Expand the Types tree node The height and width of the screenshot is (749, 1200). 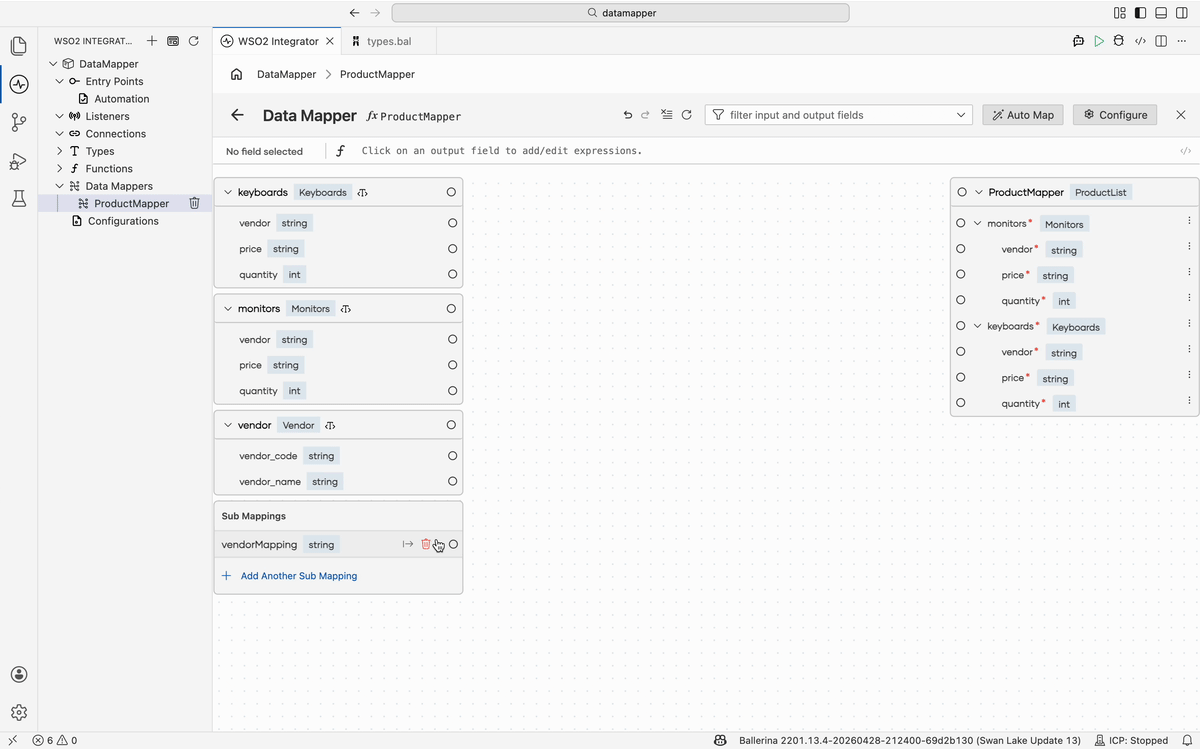pos(59,151)
